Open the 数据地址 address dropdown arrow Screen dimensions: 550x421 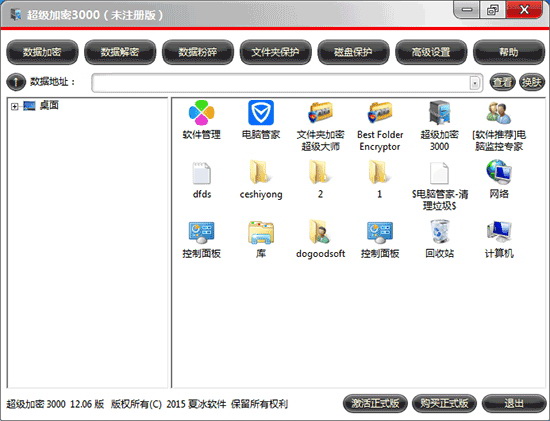tap(475, 83)
